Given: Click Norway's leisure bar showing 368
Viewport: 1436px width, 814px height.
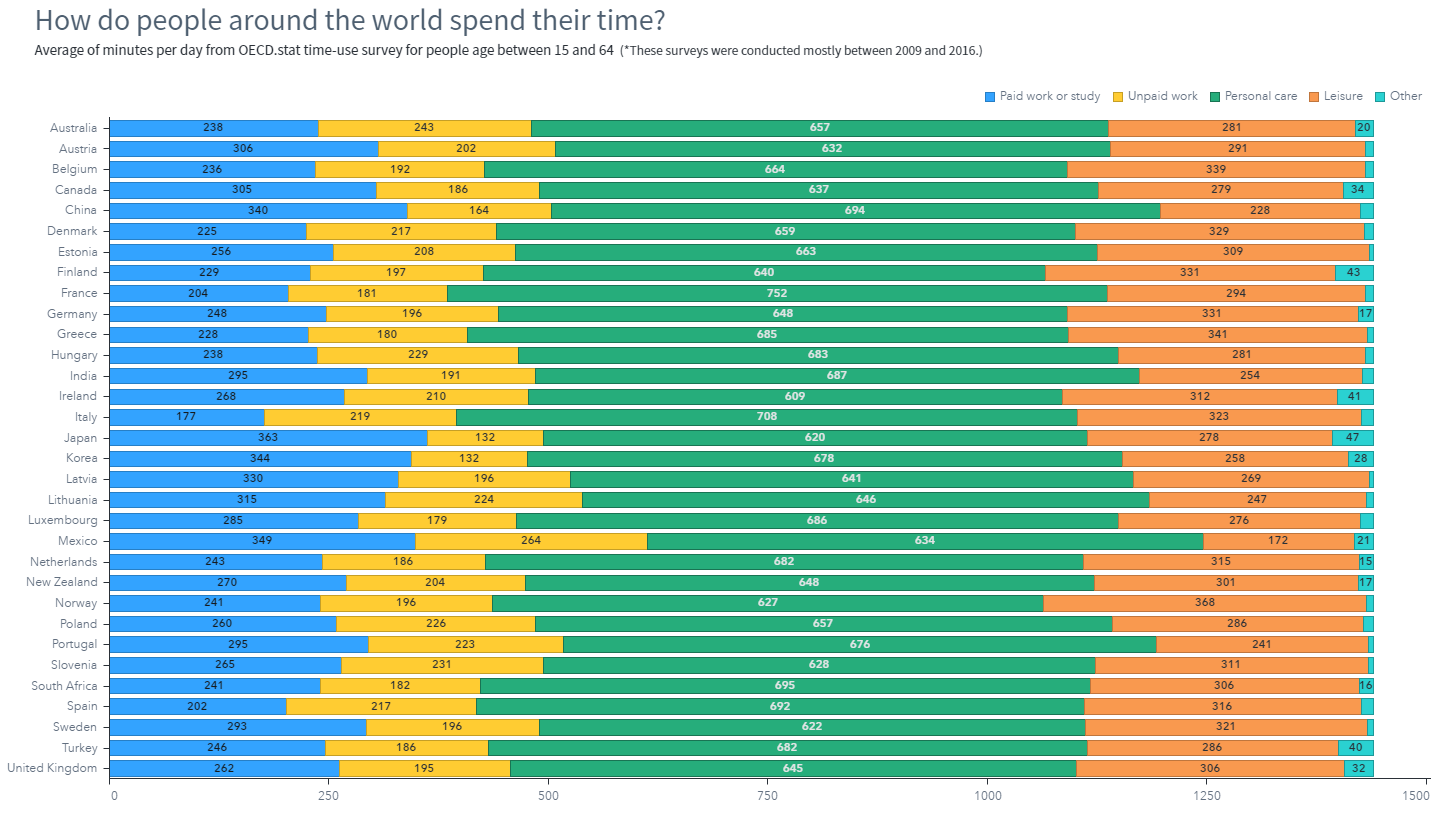Looking at the screenshot, I should click(1205, 603).
